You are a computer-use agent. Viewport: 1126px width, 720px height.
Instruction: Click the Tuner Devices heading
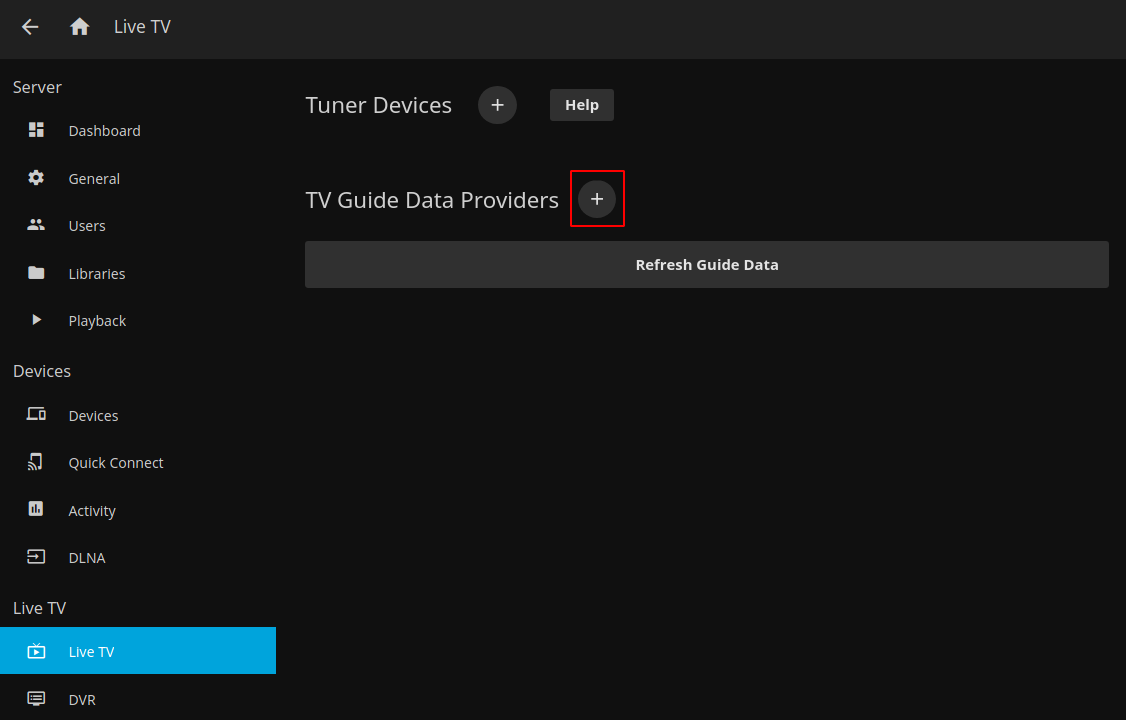click(378, 105)
